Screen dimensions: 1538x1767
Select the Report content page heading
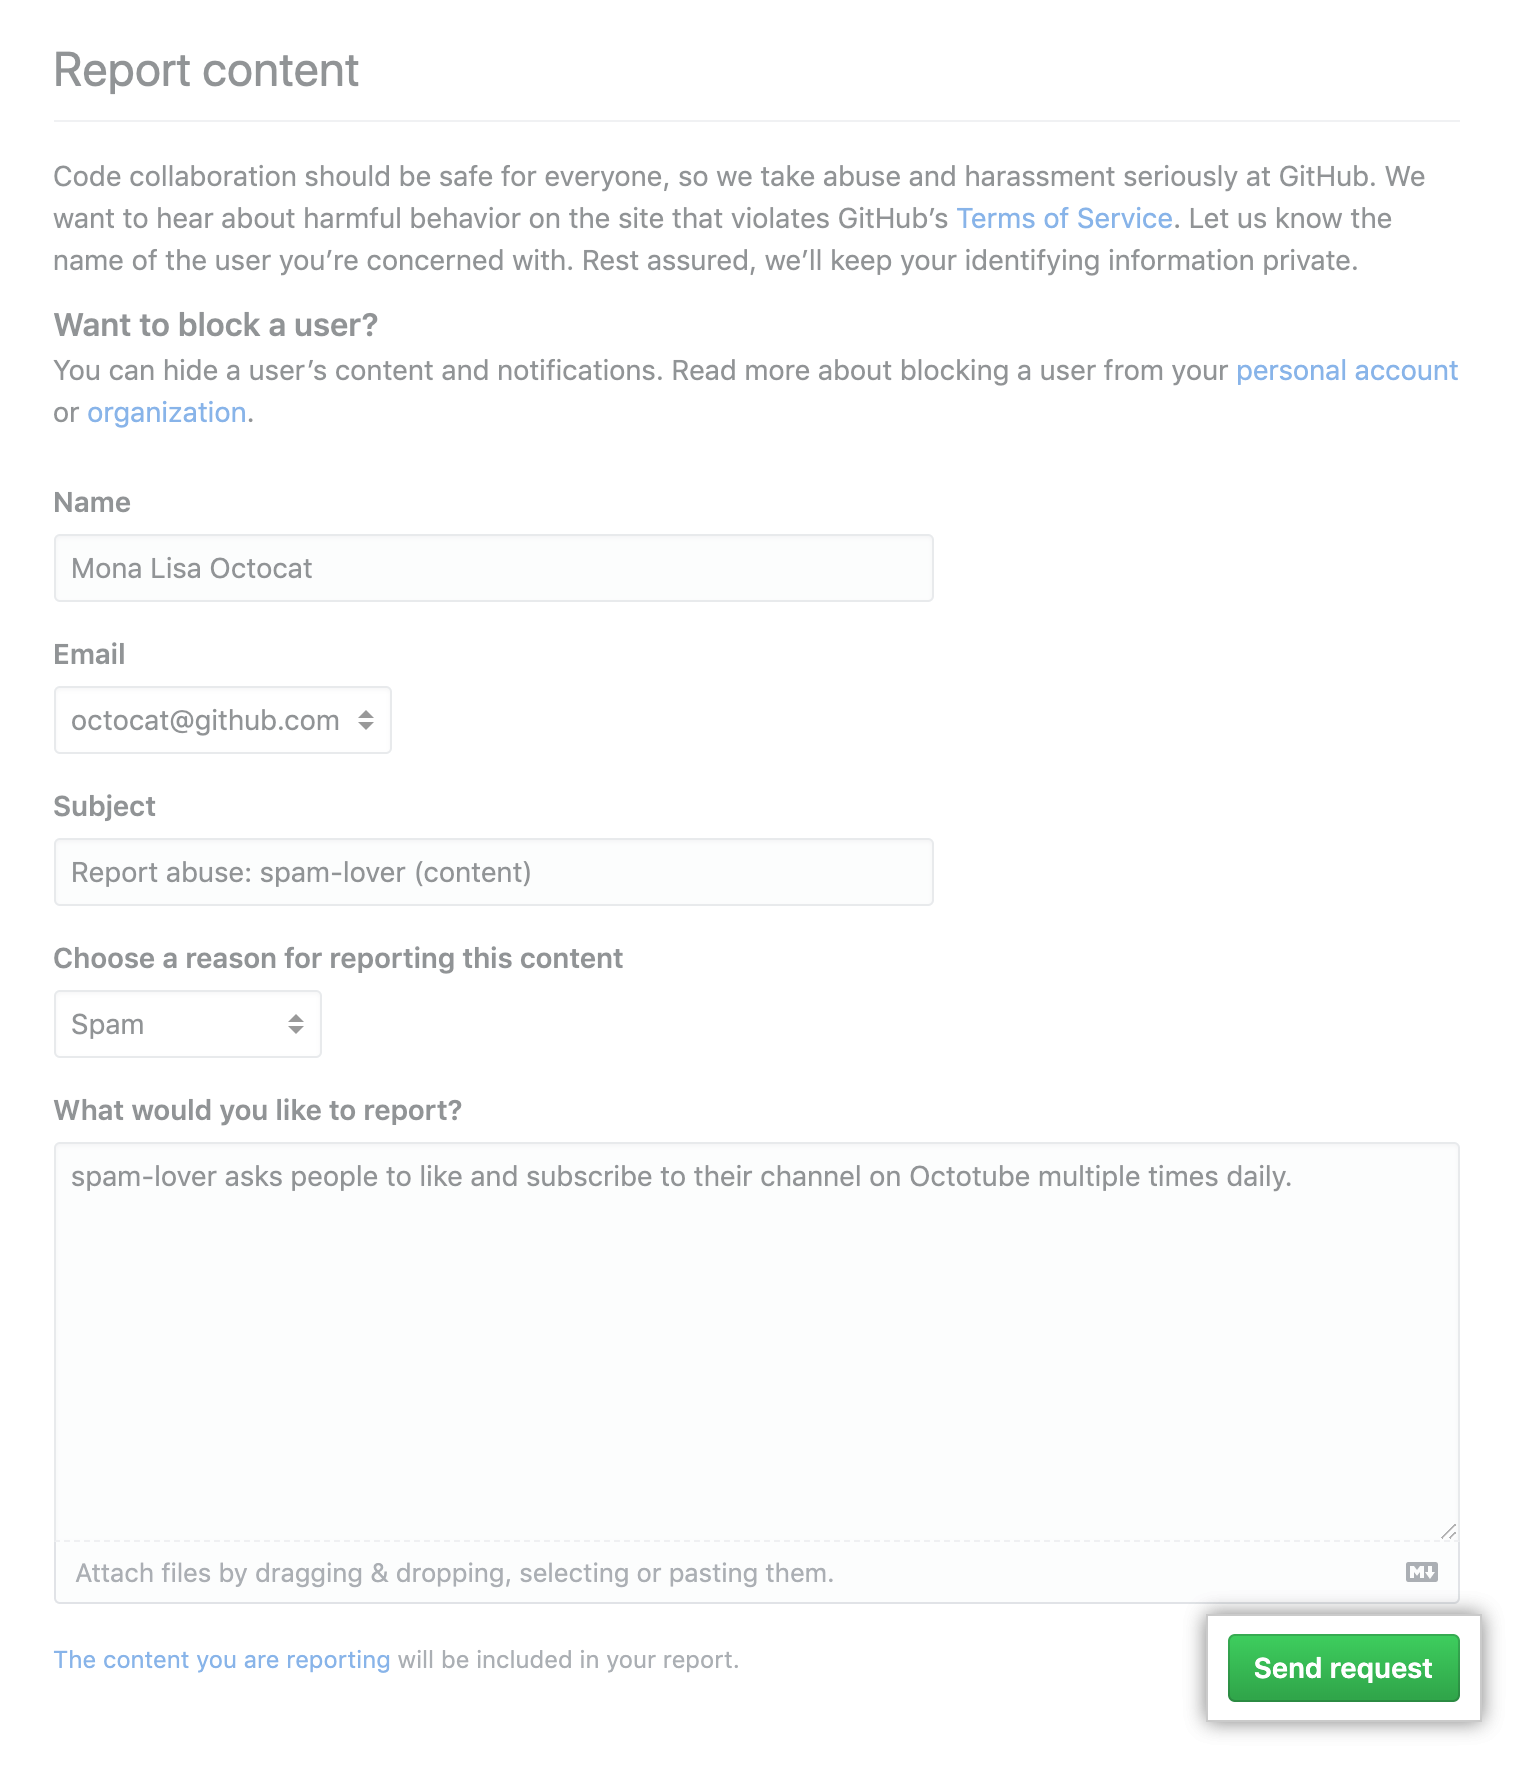tap(205, 69)
